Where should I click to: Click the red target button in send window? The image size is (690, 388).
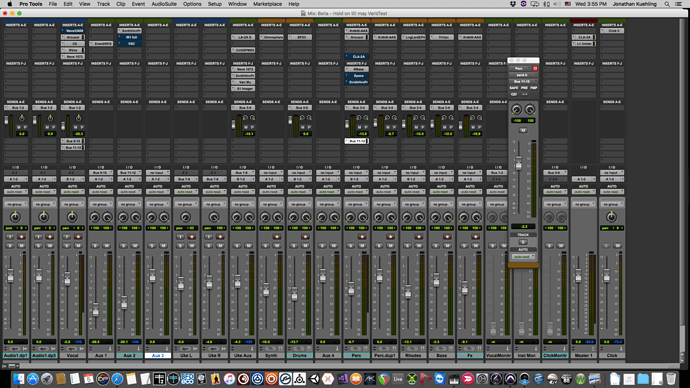535,69
